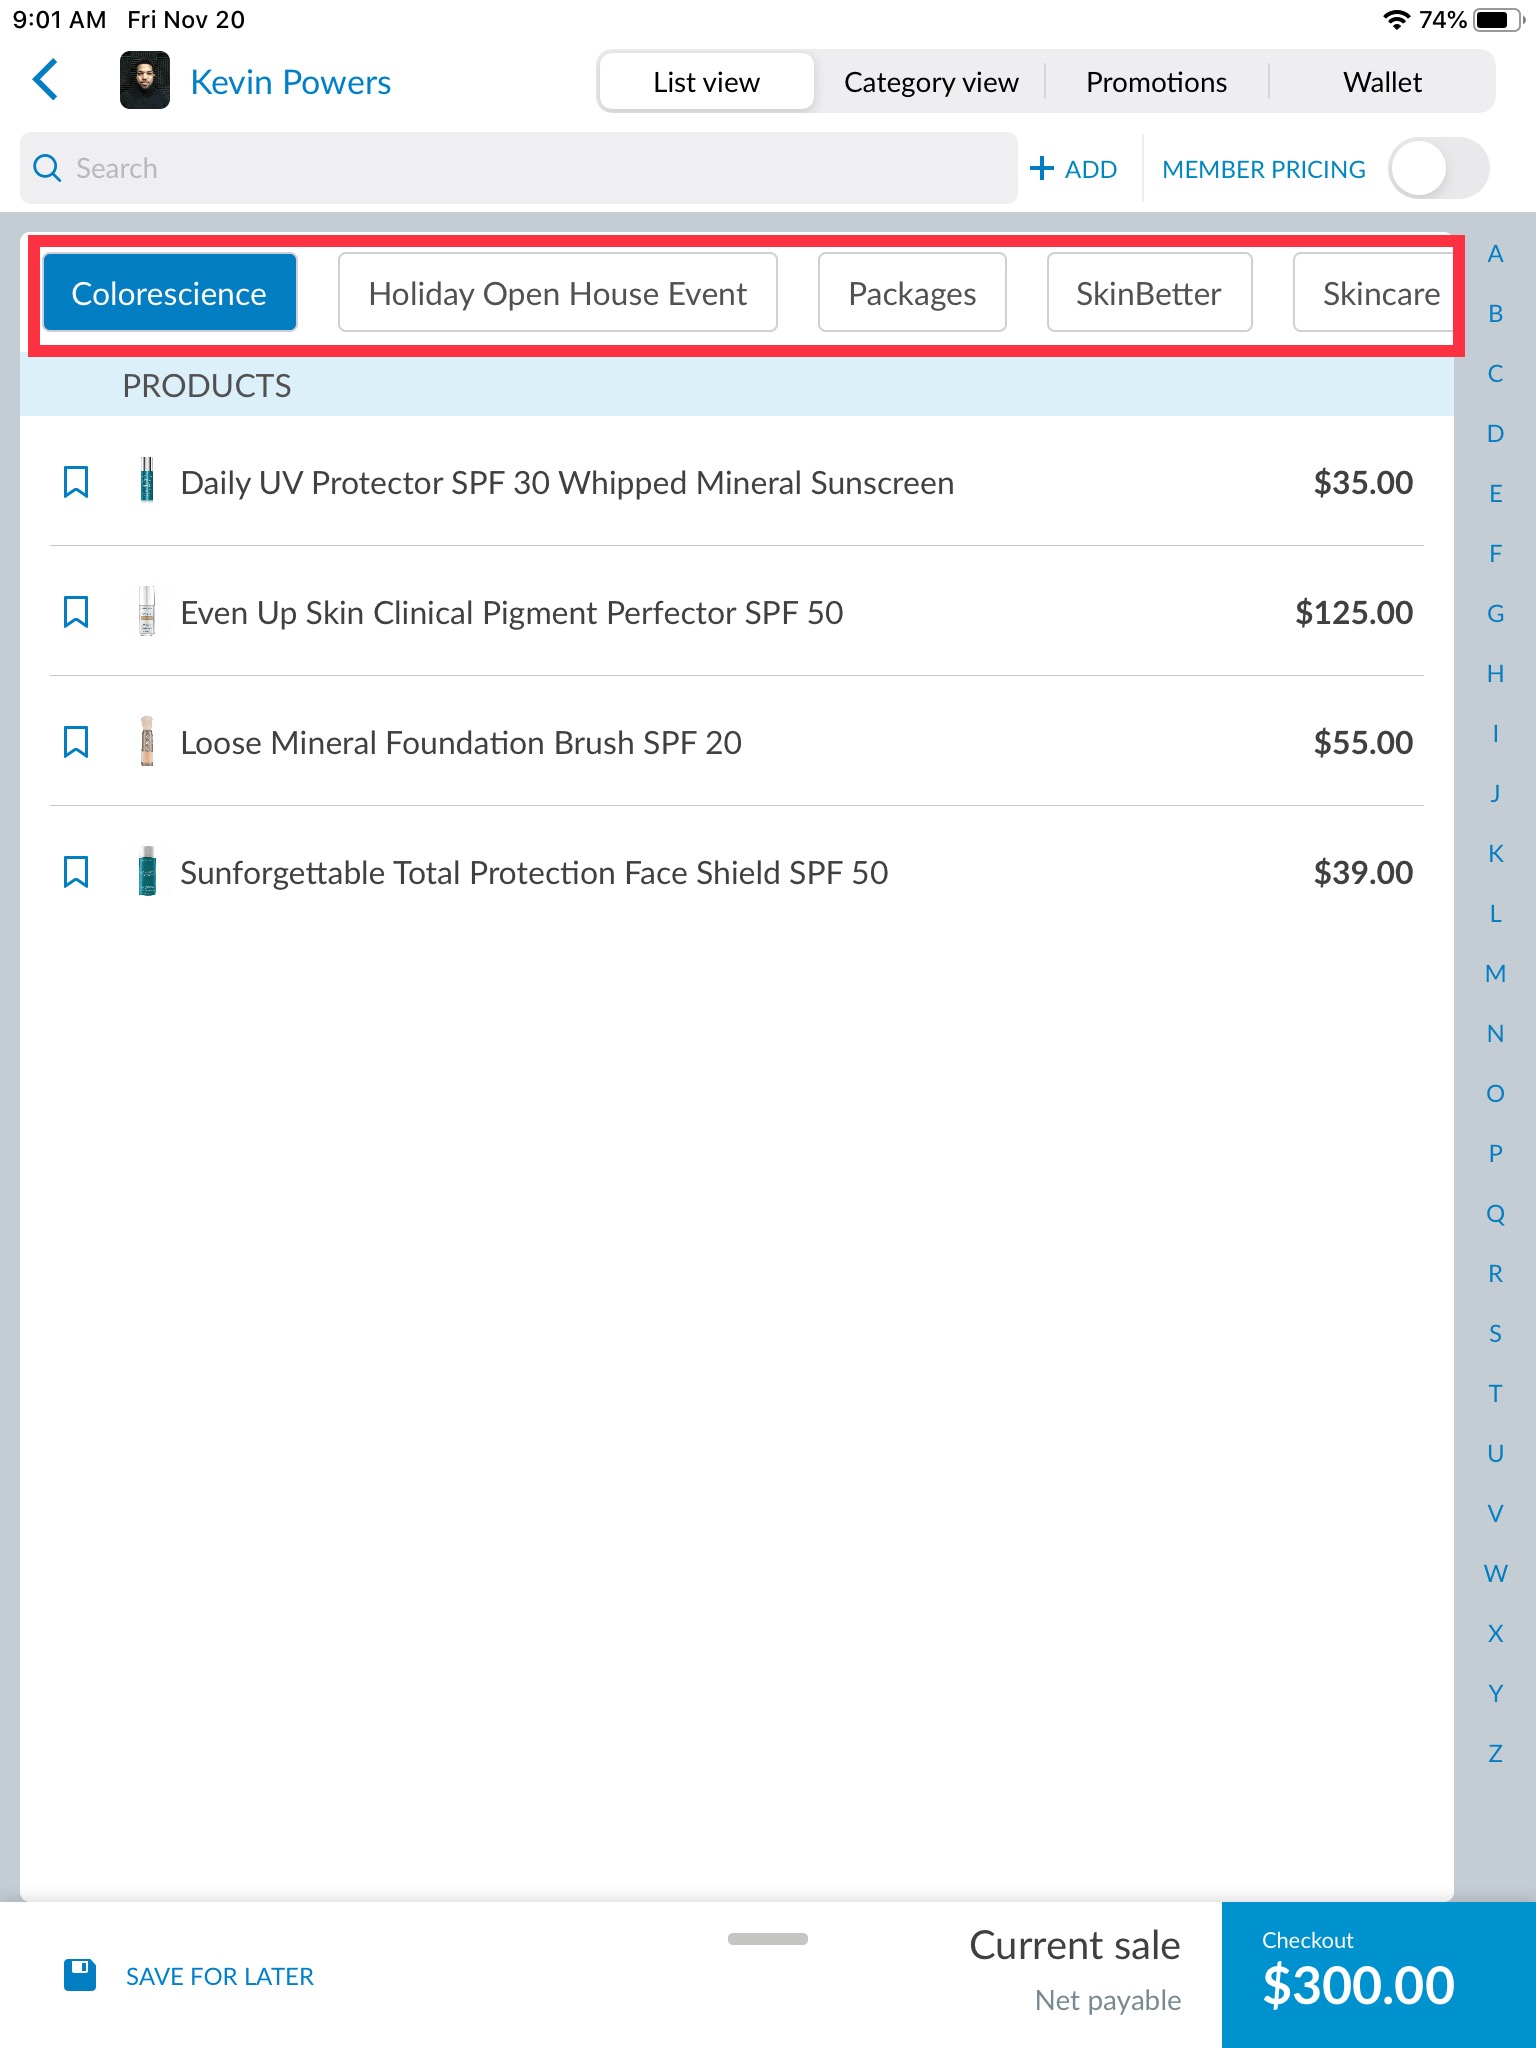Screen dimensions: 1536x2048
Task: Add Loose Mineral Foundation Brush SPF 20
Action: pyautogui.click(x=737, y=742)
